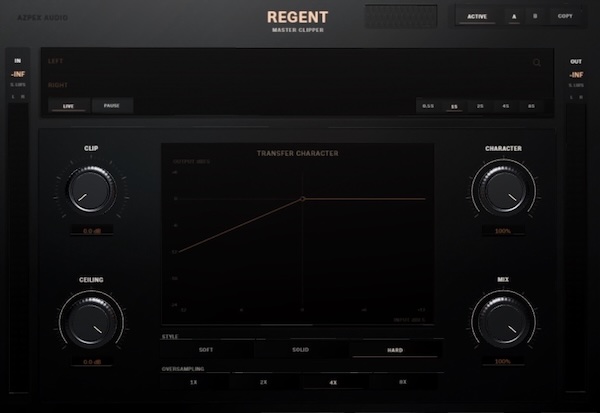Click PAUSE to freeze the waveform
This screenshot has width=600, height=413.
pos(112,105)
